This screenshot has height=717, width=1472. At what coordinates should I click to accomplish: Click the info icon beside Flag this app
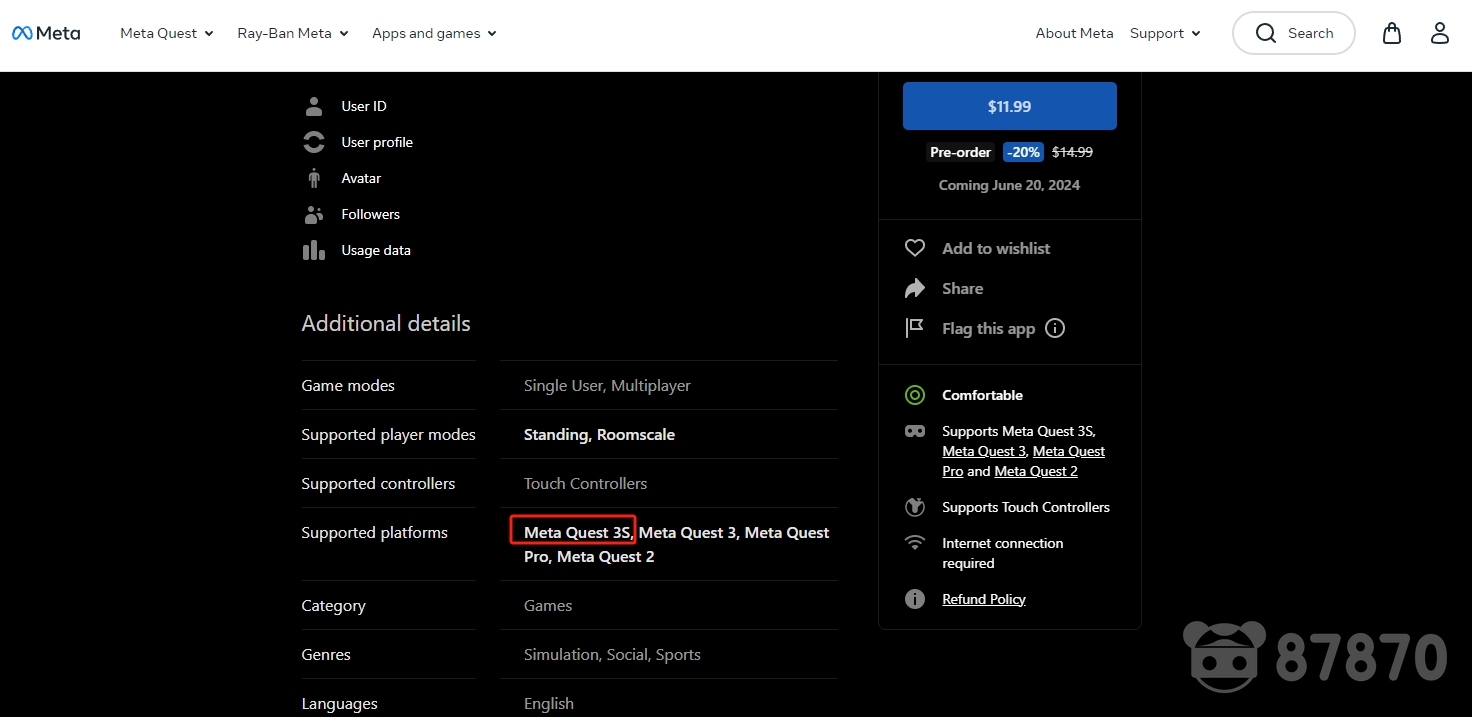1054,328
